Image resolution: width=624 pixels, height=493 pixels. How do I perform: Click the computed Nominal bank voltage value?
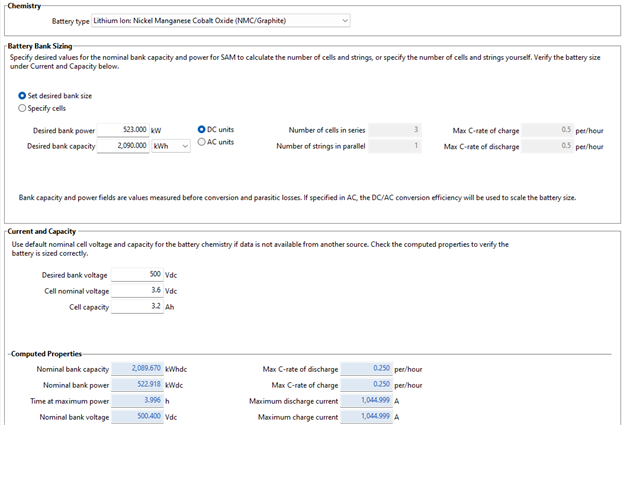[136, 417]
